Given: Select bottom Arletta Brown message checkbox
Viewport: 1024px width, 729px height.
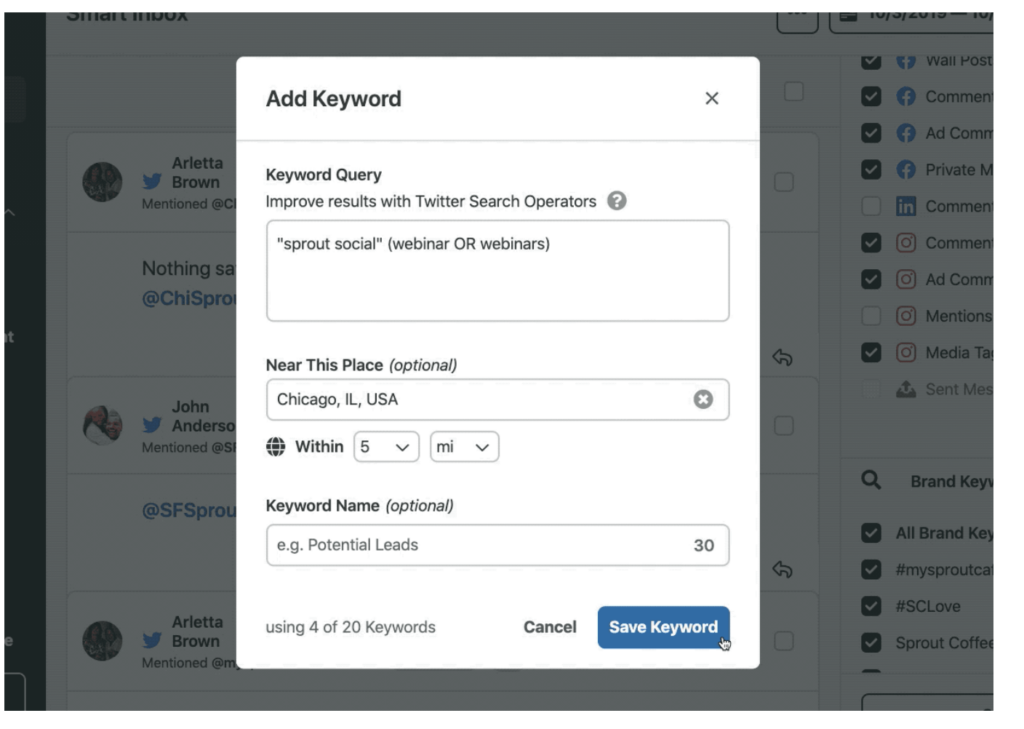Looking at the screenshot, I should point(784,641).
